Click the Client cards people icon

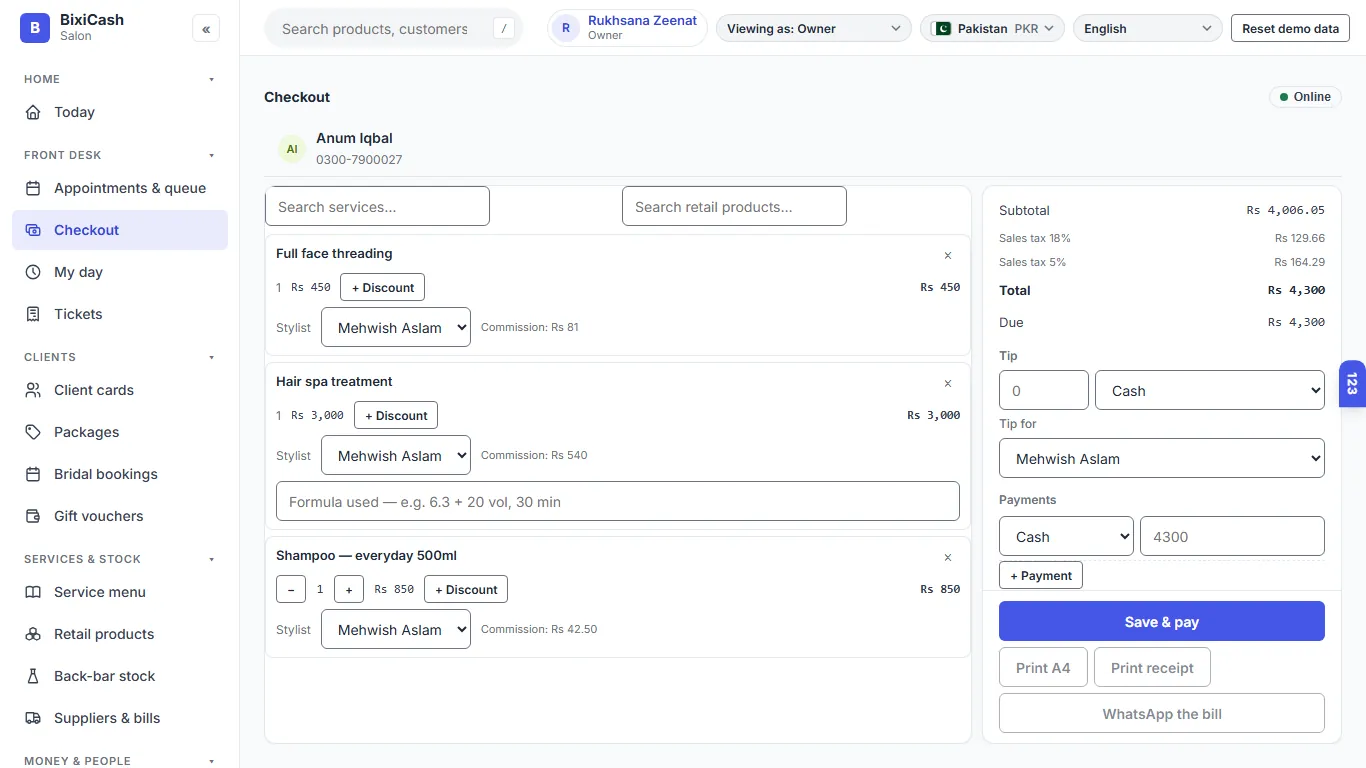34,390
